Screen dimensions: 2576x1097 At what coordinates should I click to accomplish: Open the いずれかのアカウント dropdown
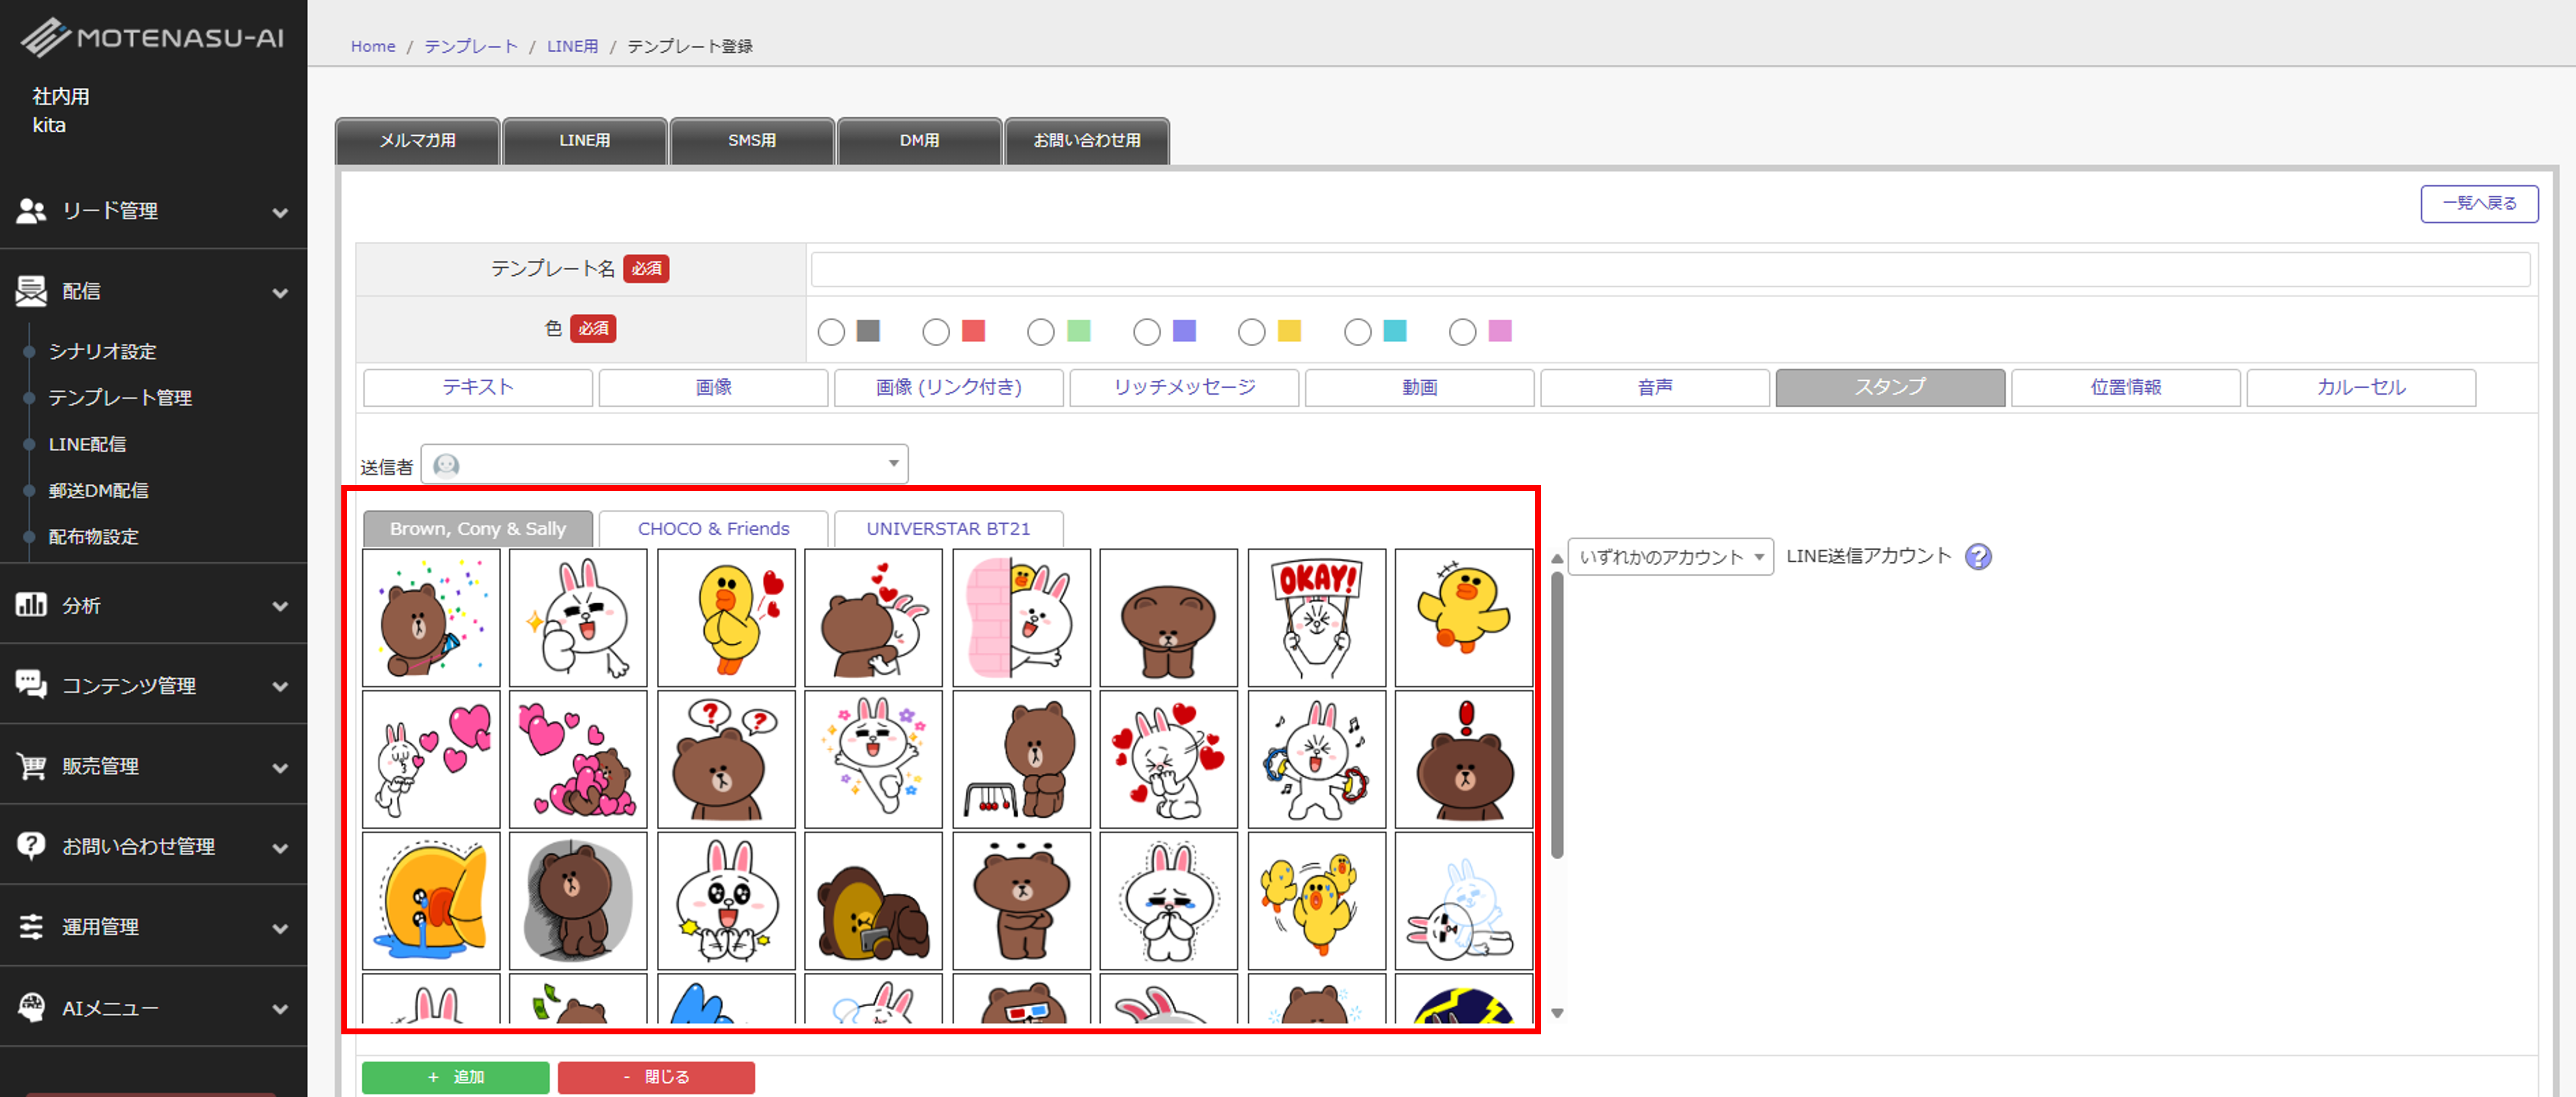click(1670, 557)
